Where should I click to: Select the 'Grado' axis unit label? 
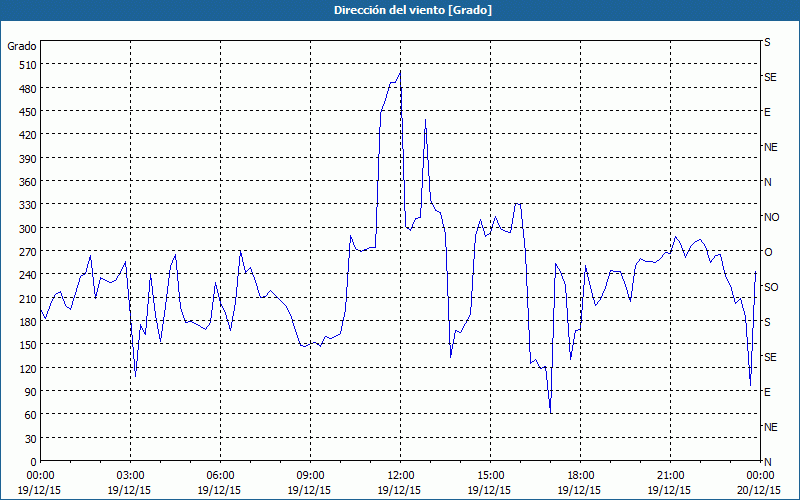[x=22, y=46]
